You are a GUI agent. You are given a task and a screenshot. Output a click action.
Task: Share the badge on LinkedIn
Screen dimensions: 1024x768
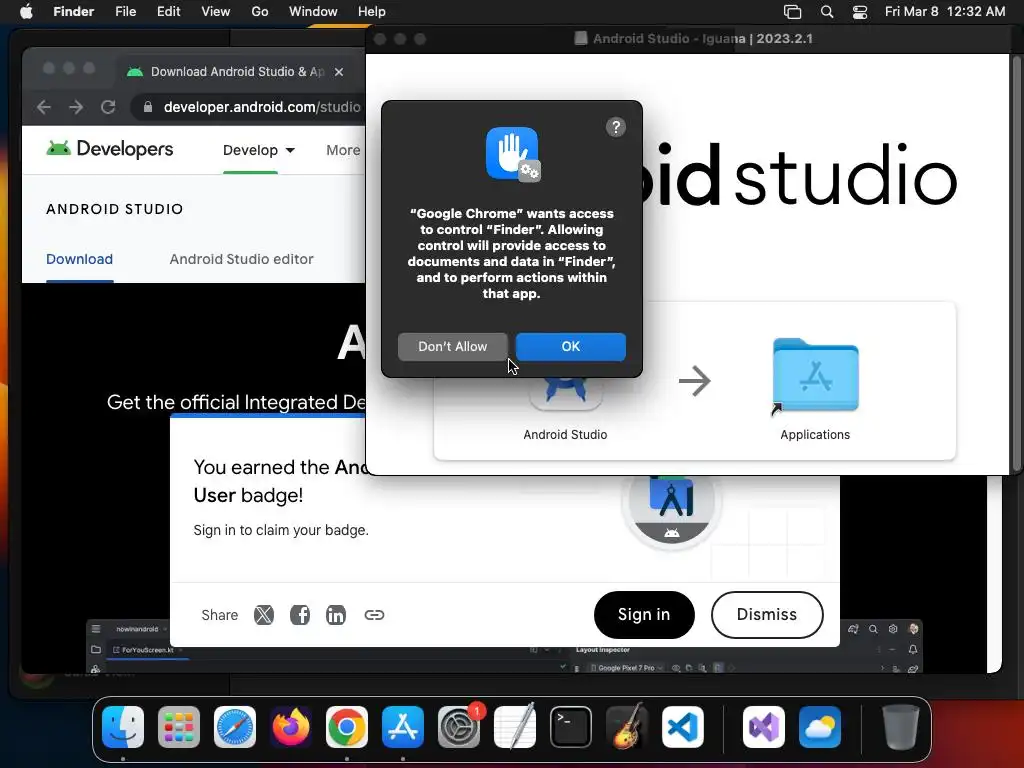[x=336, y=615]
